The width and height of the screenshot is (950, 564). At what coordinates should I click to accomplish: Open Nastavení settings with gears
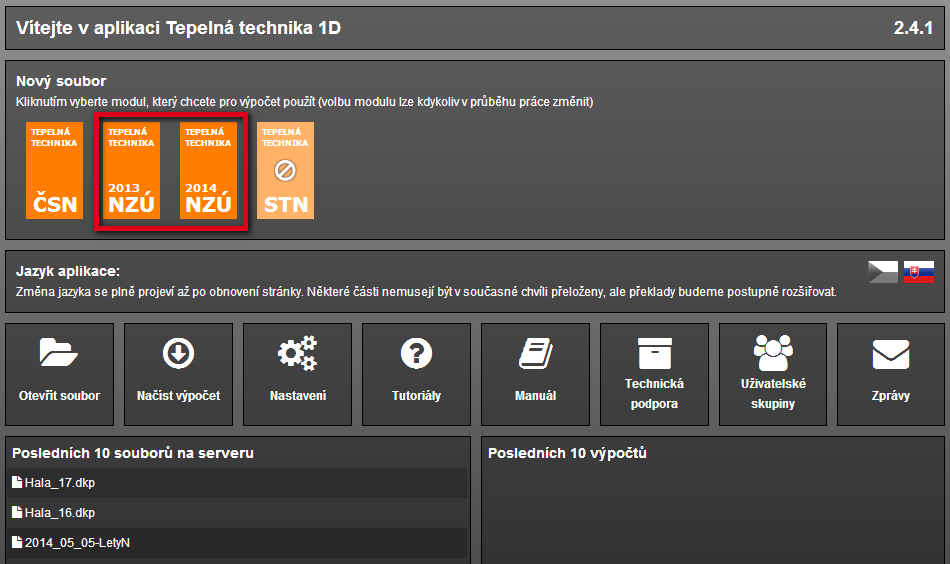[x=297, y=374]
